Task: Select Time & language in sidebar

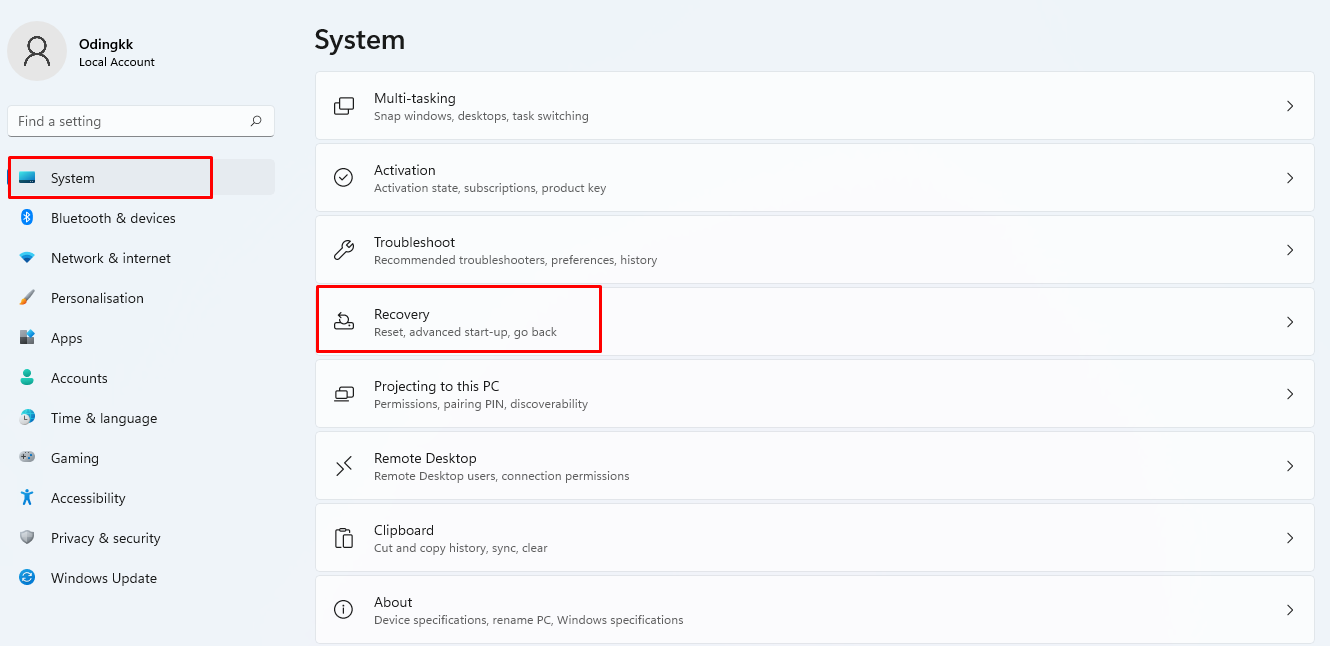Action: coord(104,418)
